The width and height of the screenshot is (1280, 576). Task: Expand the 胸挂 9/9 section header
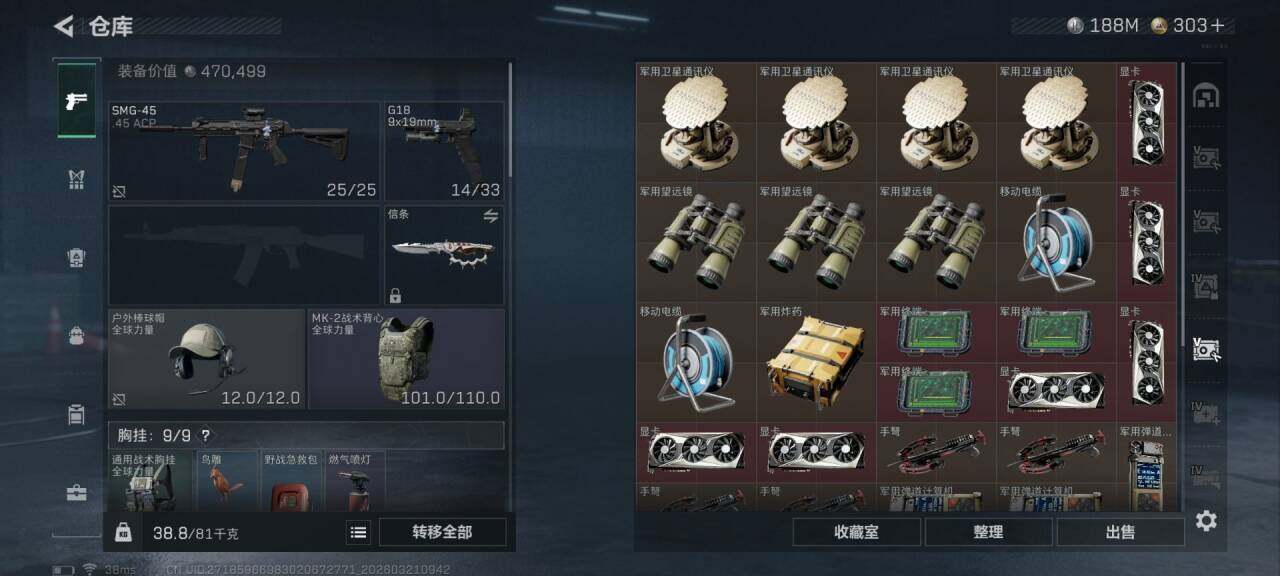point(306,436)
